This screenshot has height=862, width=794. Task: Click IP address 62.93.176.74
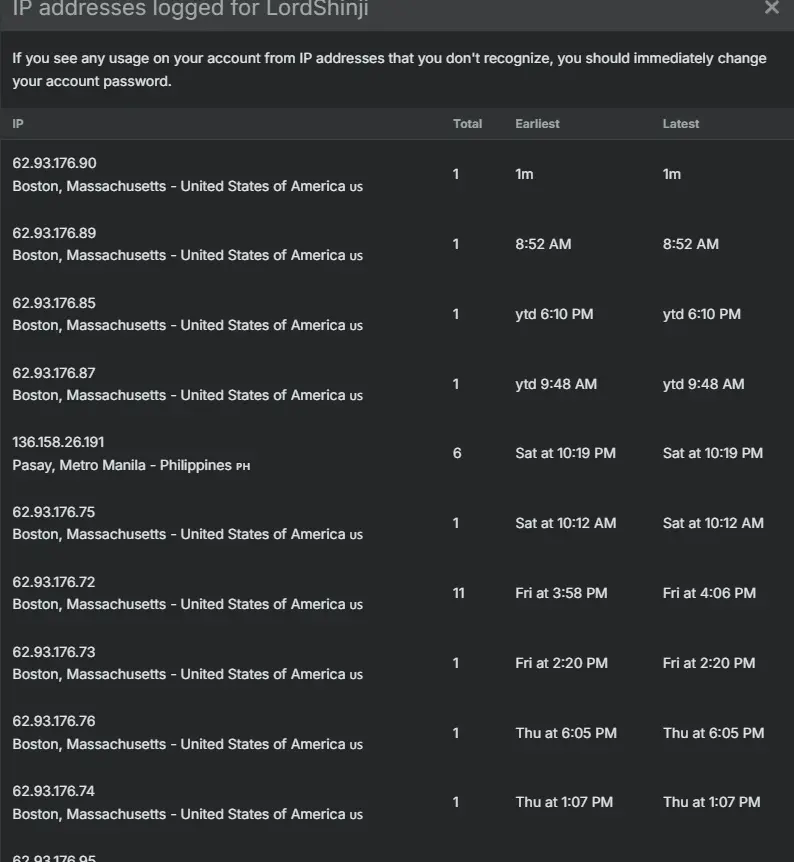(54, 791)
